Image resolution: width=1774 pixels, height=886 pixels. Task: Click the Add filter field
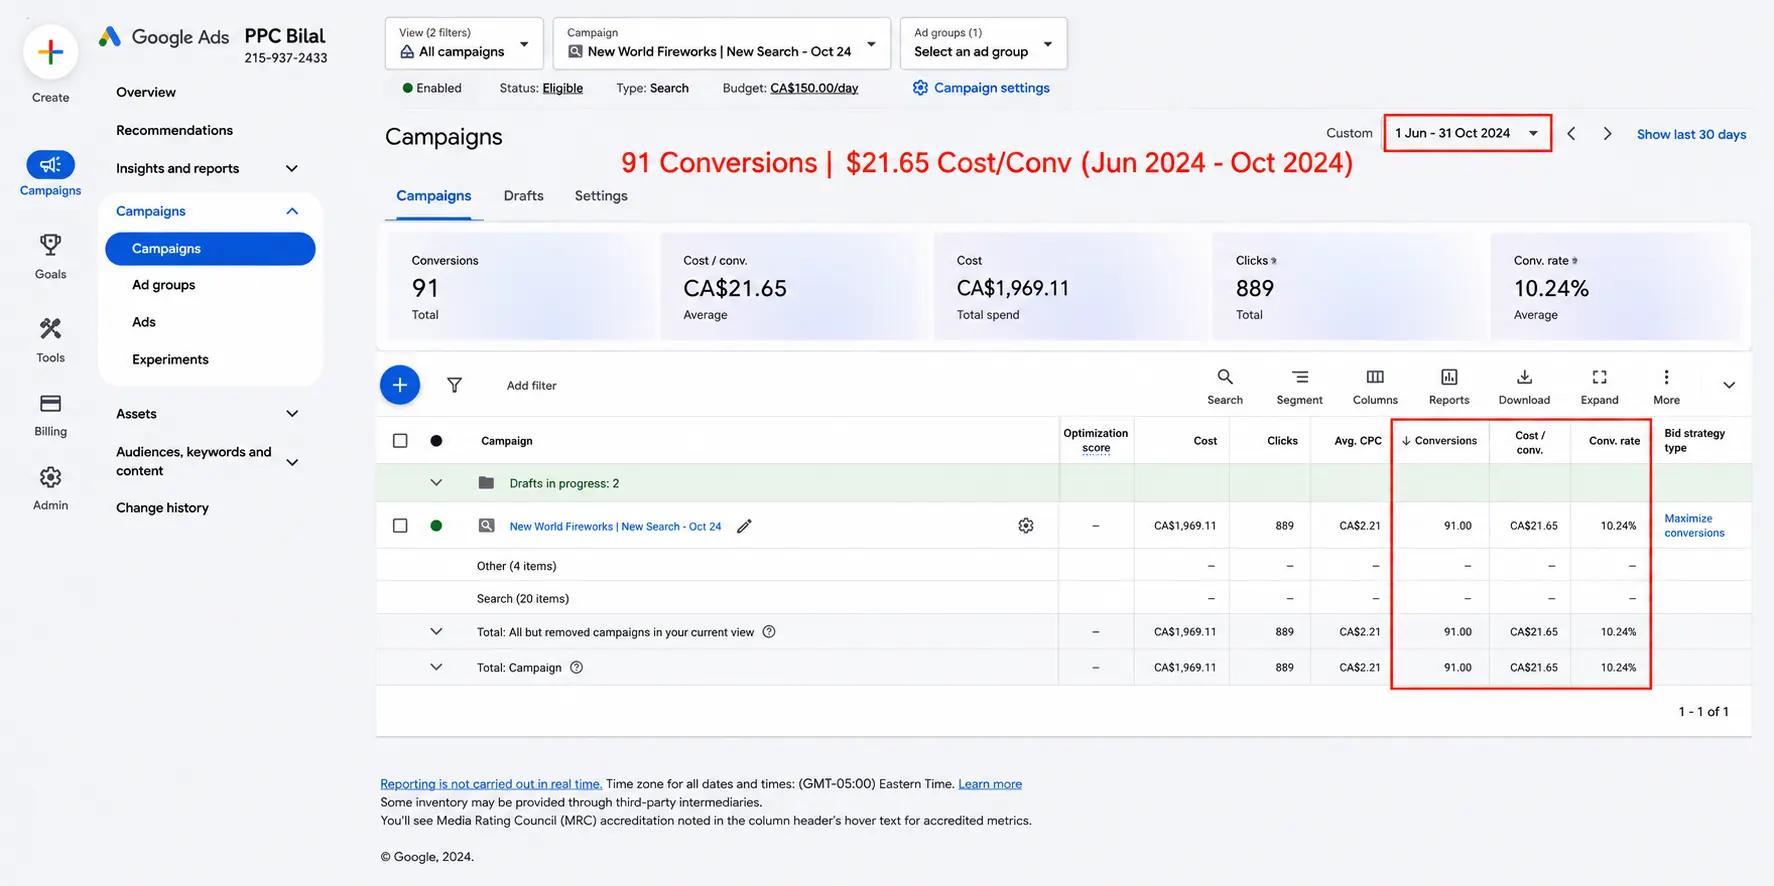pos(531,386)
